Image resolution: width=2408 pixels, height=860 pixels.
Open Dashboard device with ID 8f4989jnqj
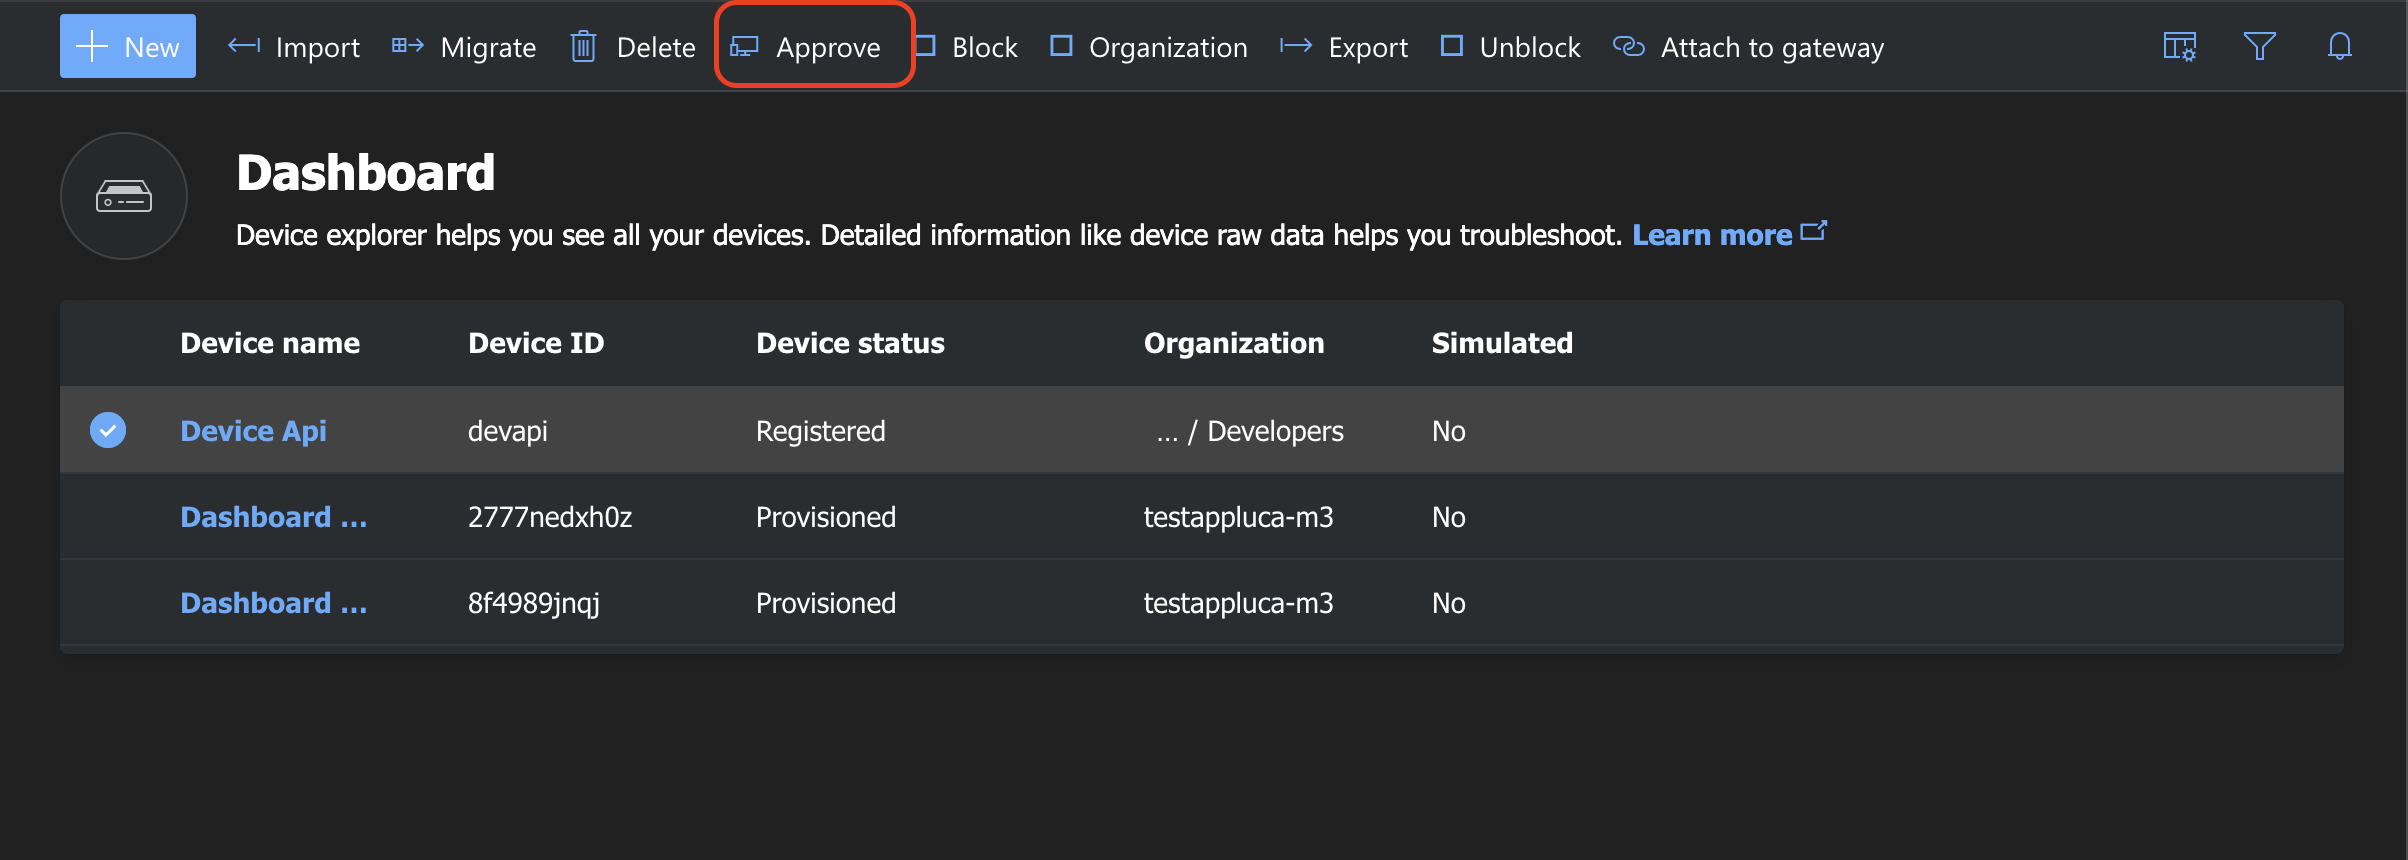coord(273,603)
